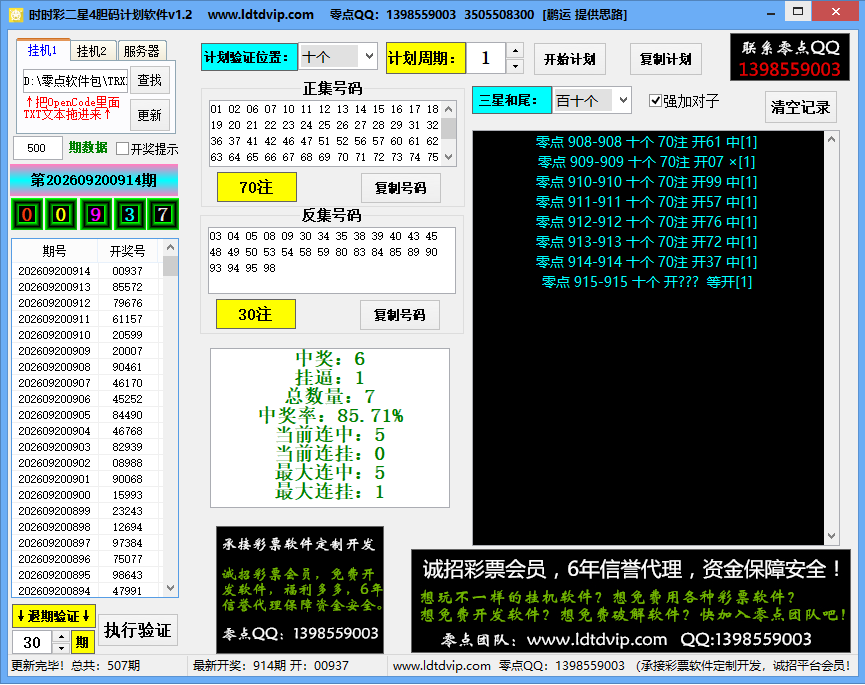Click the 期号 column header
865x685 pixels.
coord(54,251)
